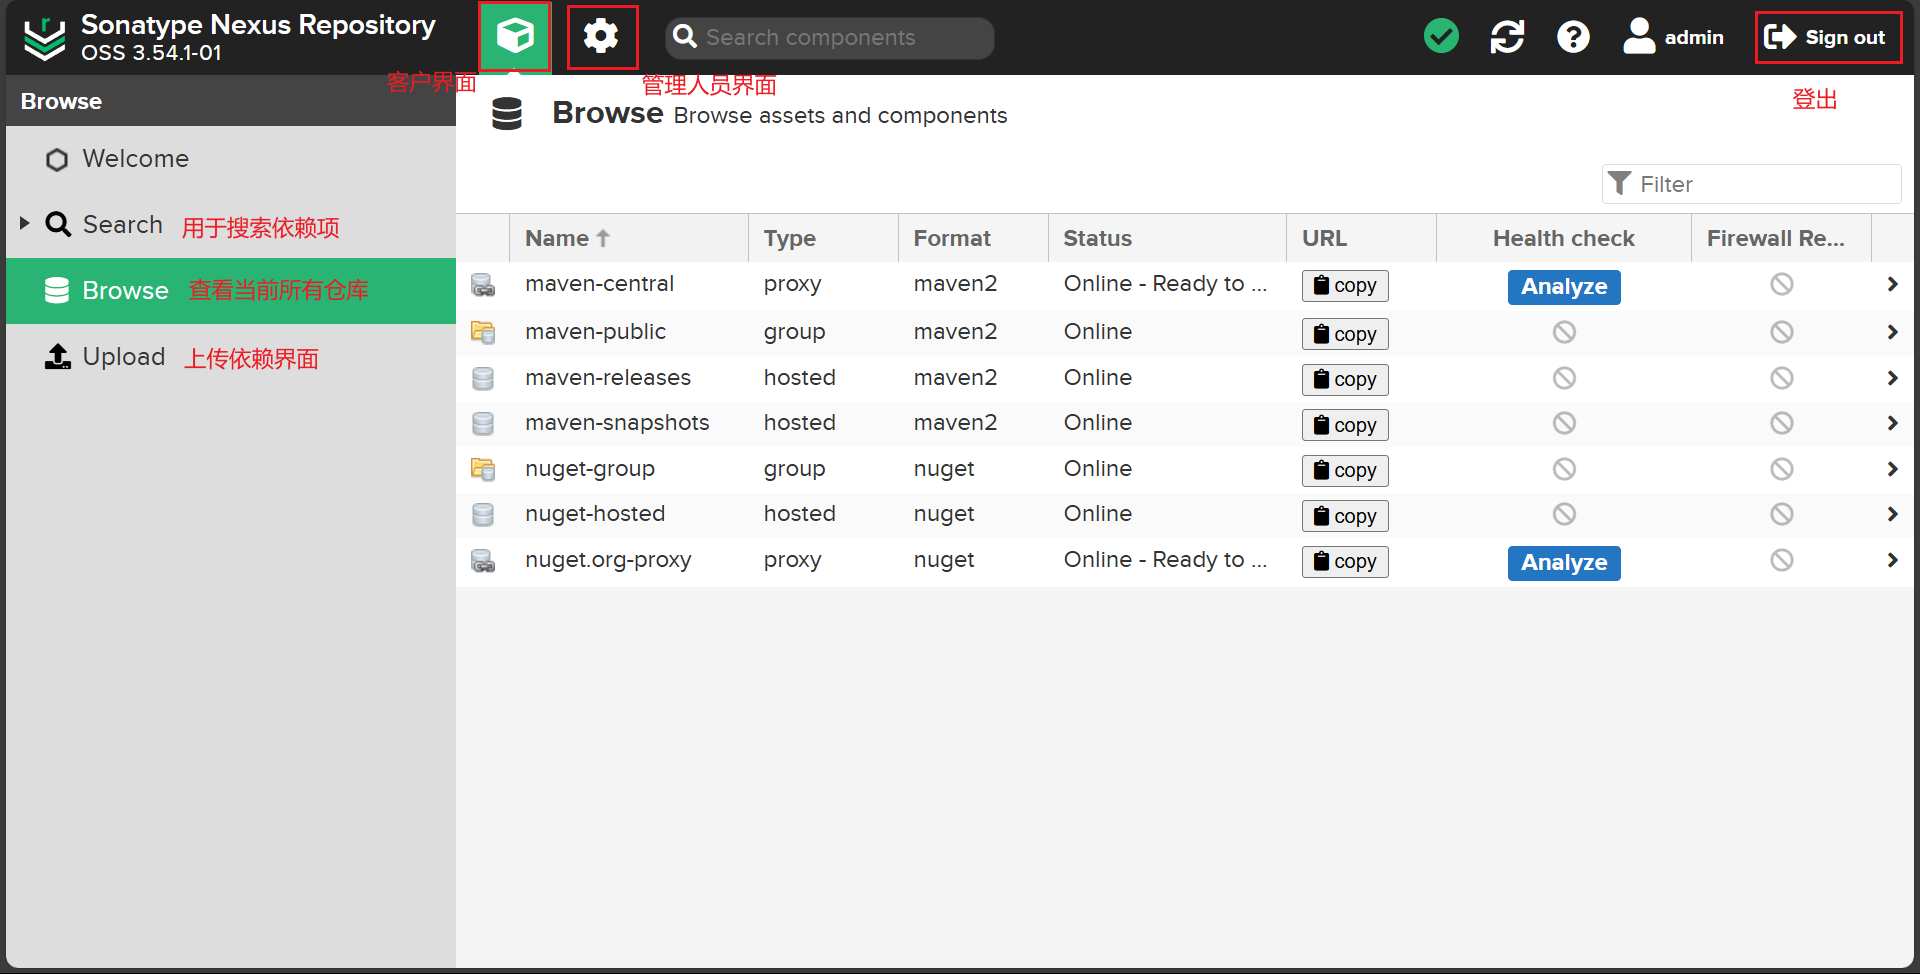
Task: Expand the Search tree arrow
Action: pyautogui.click(x=25, y=223)
